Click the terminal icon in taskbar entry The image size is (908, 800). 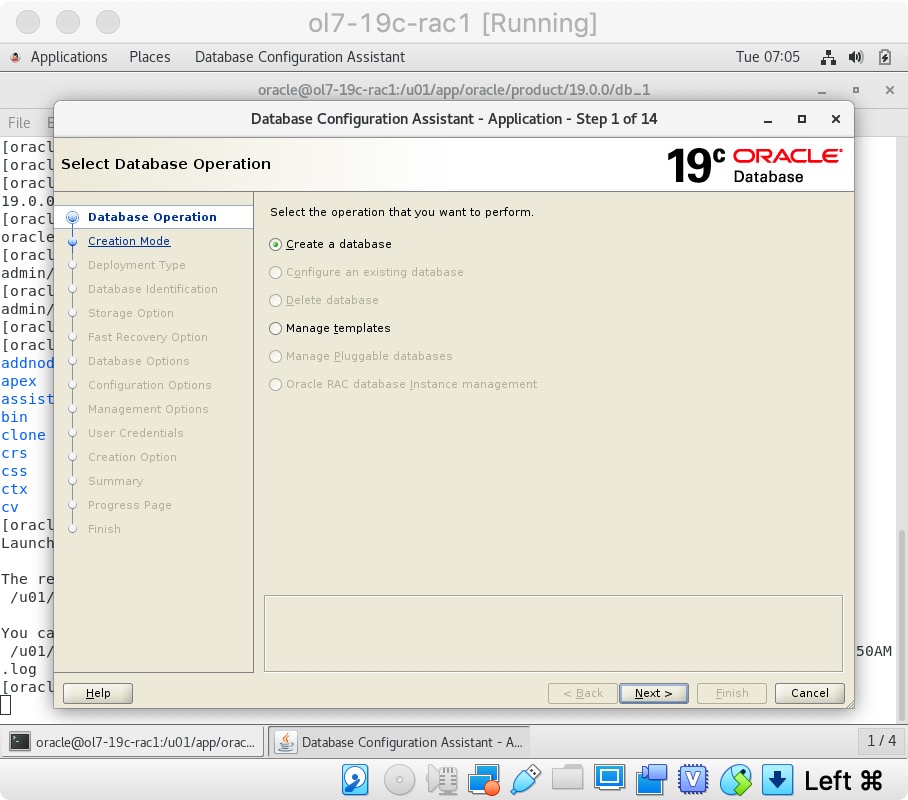click(19, 741)
